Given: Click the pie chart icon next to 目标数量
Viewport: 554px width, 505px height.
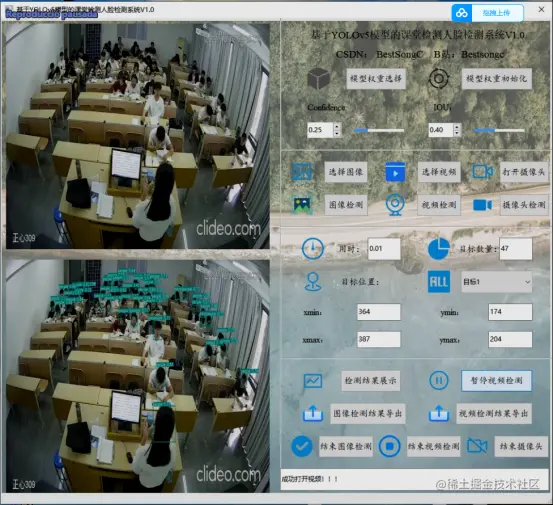Looking at the screenshot, I should click(438, 249).
